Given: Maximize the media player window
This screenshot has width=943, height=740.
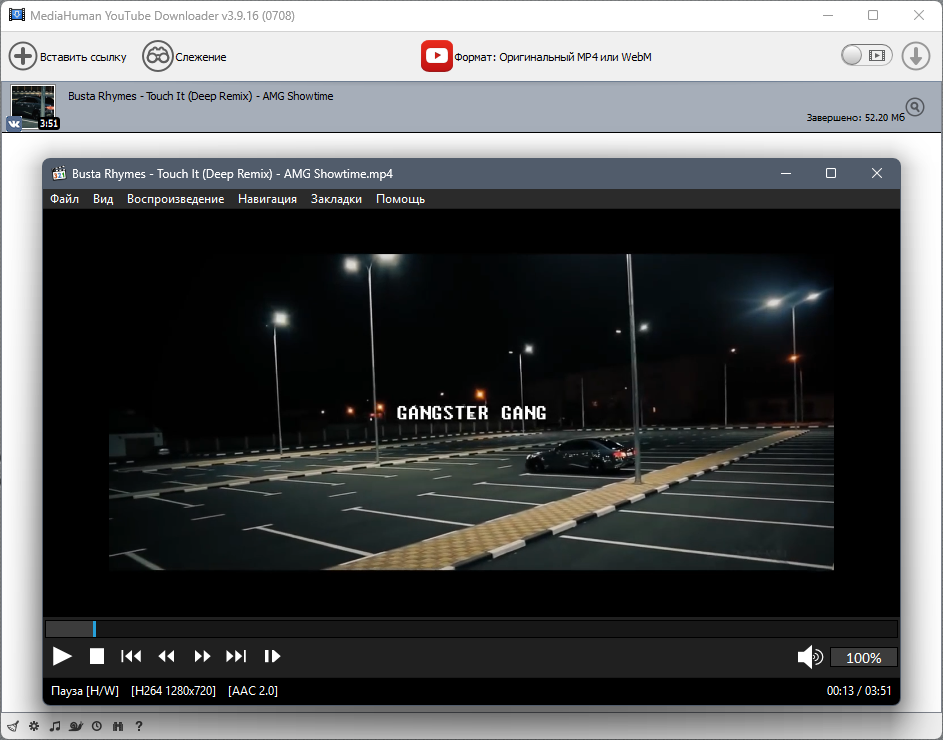Looking at the screenshot, I should click(x=831, y=173).
